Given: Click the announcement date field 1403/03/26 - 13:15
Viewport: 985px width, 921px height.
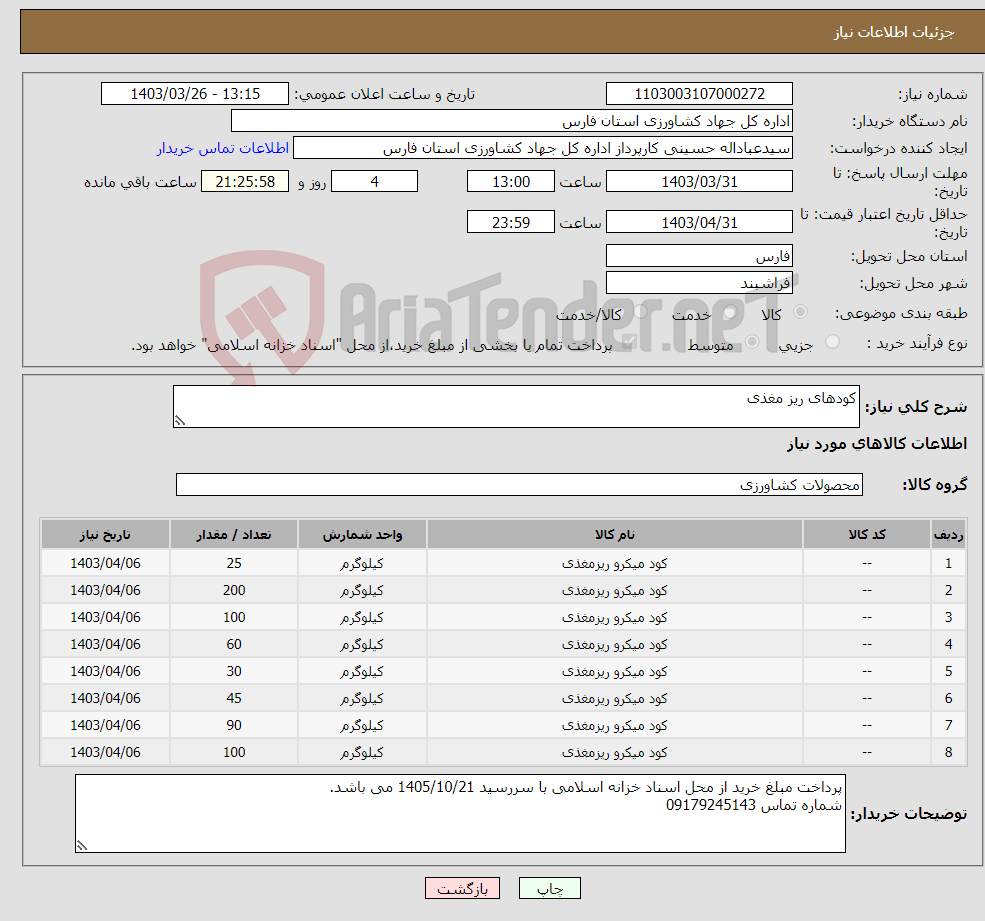Looking at the screenshot, I should point(195,94).
